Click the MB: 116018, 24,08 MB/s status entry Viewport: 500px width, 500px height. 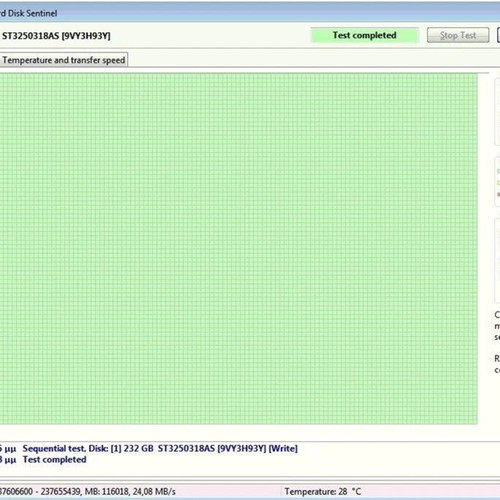coord(130,491)
